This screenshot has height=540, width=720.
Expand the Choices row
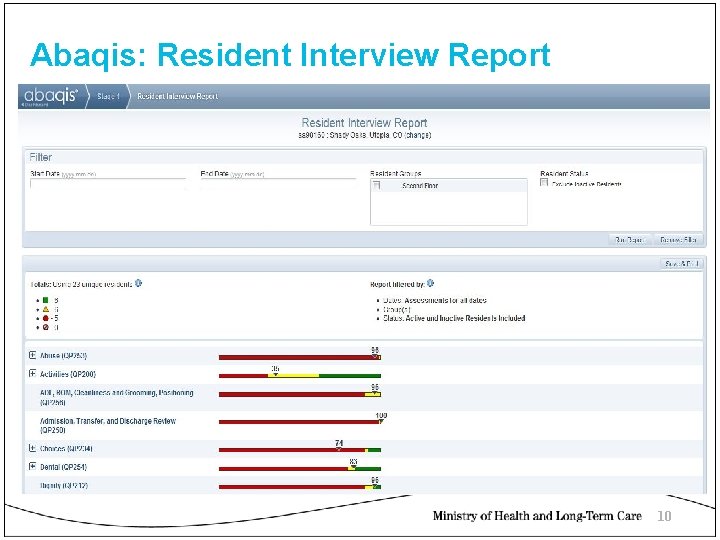pos(33,448)
